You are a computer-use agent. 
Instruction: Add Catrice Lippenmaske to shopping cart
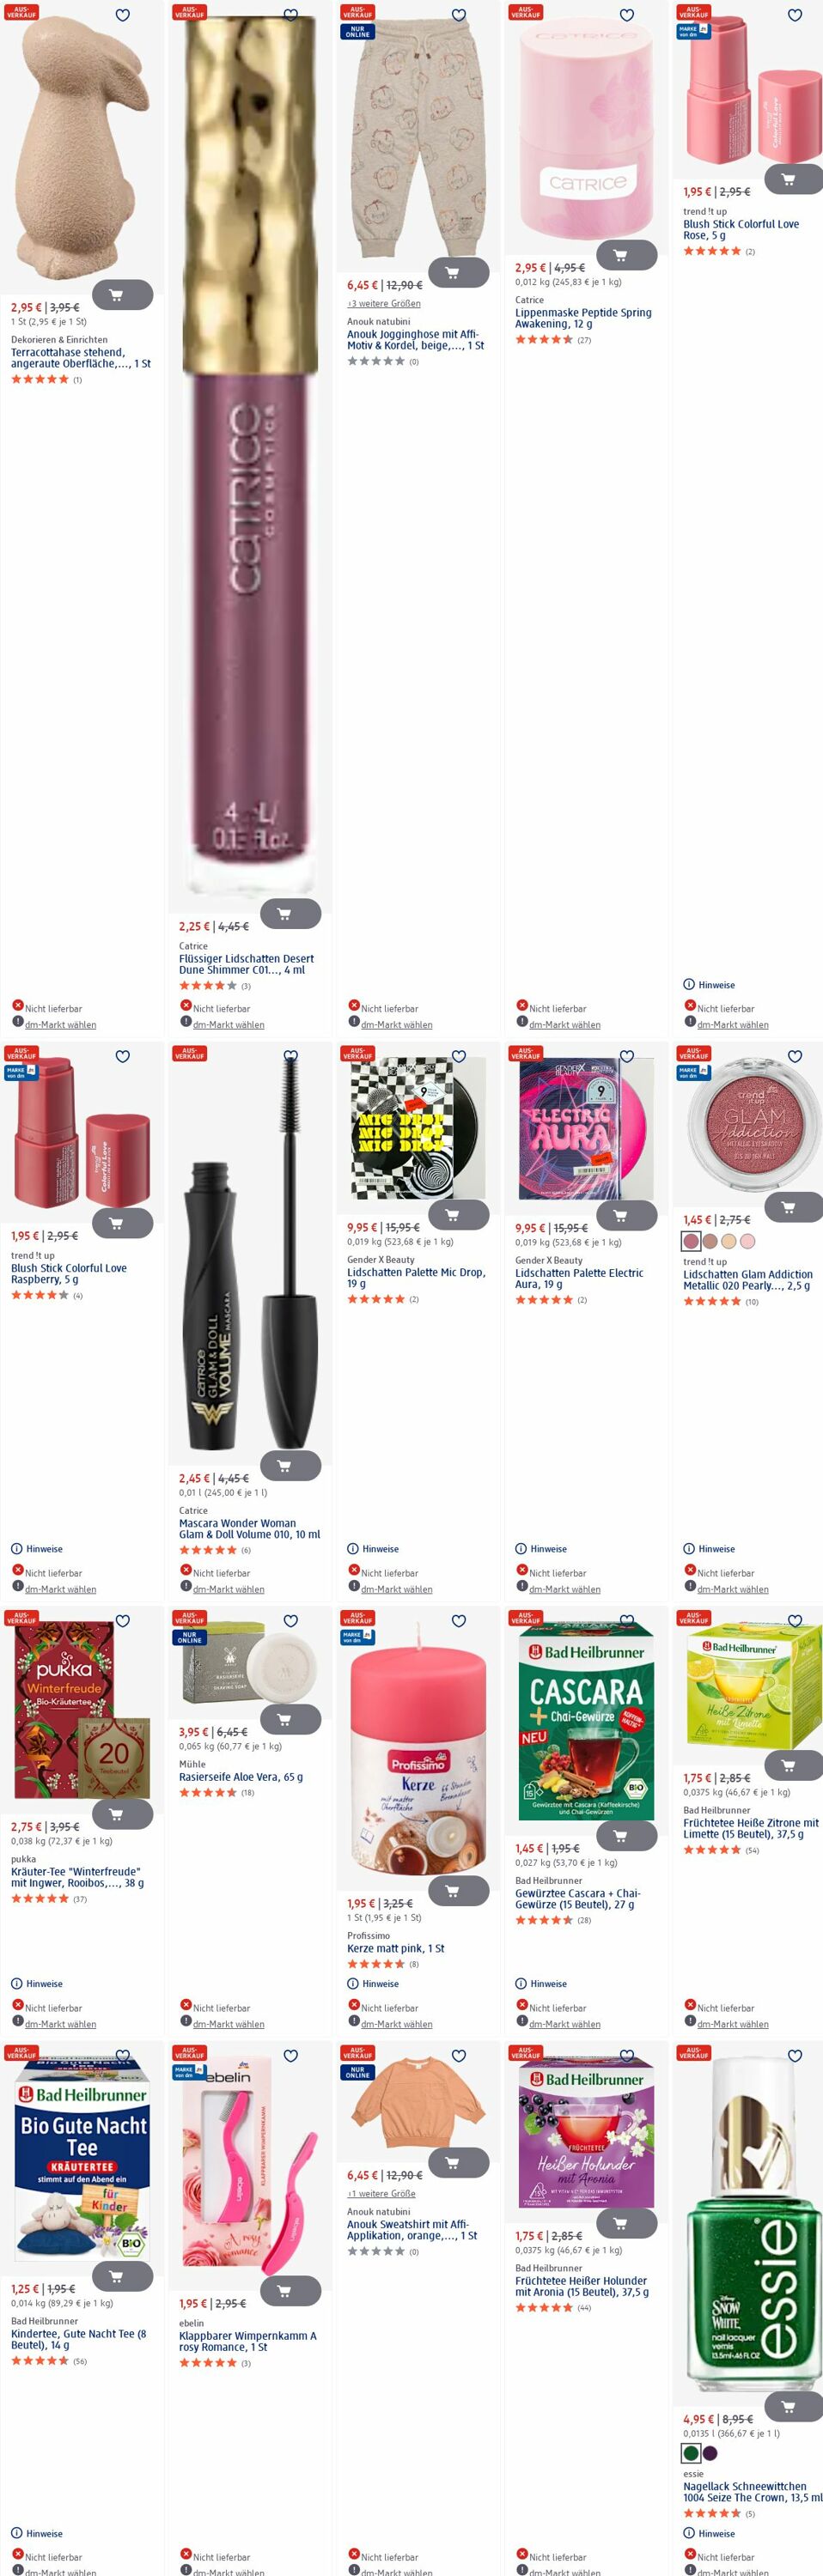626,255
